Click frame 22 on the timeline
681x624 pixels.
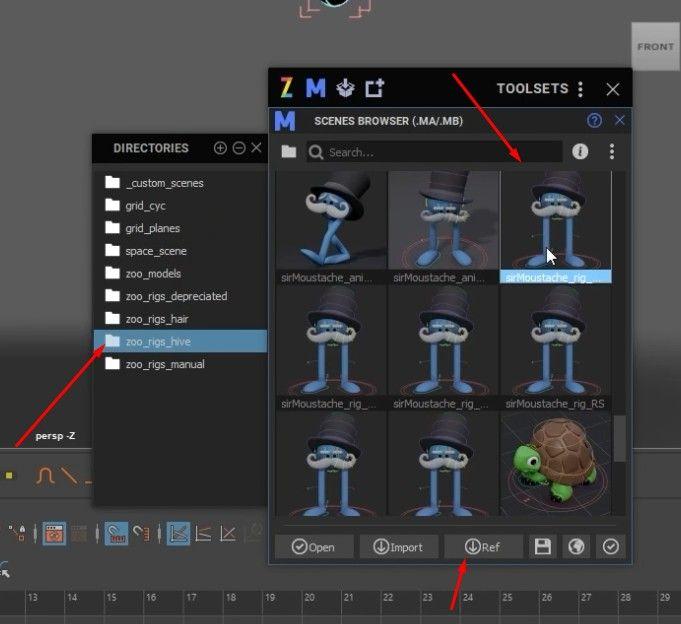coord(388,598)
